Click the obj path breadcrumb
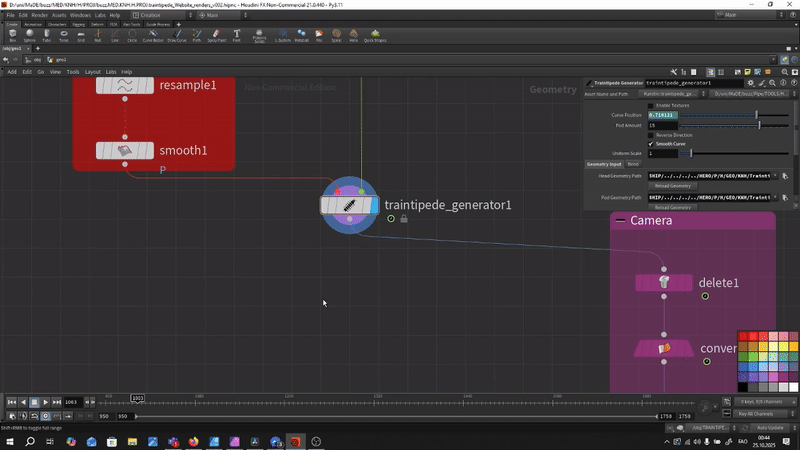The image size is (800, 450). [x=34, y=60]
